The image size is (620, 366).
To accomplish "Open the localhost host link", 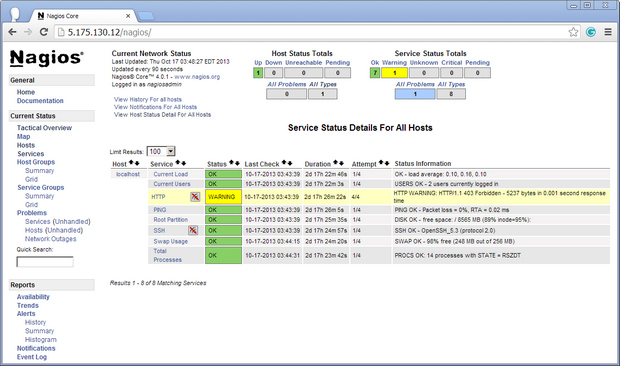I will point(128,174).
